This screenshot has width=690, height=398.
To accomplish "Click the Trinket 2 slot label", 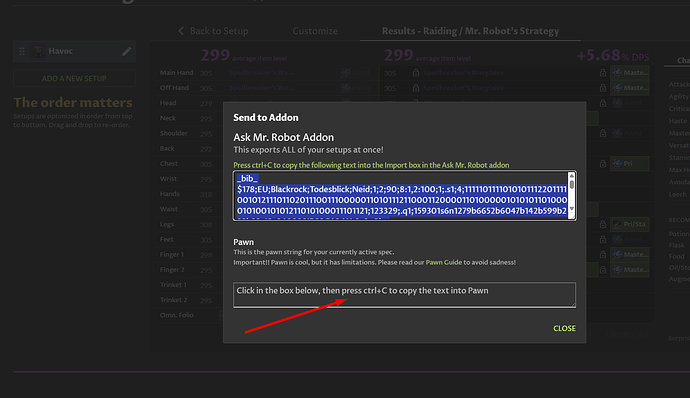I will pos(173,300).
